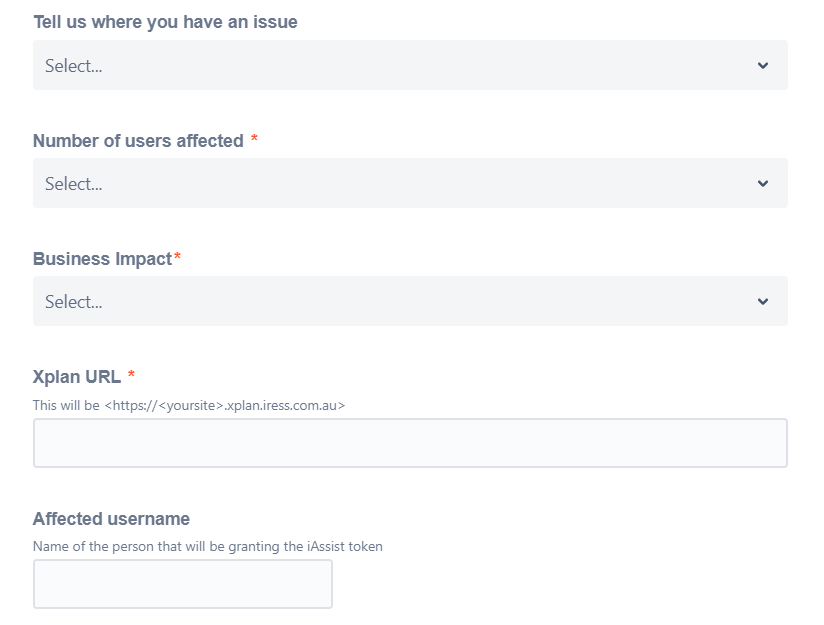Viewport: 824px width, 625px height.
Task: Click the iAssist token helper text
Action: pyautogui.click(x=207, y=547)
